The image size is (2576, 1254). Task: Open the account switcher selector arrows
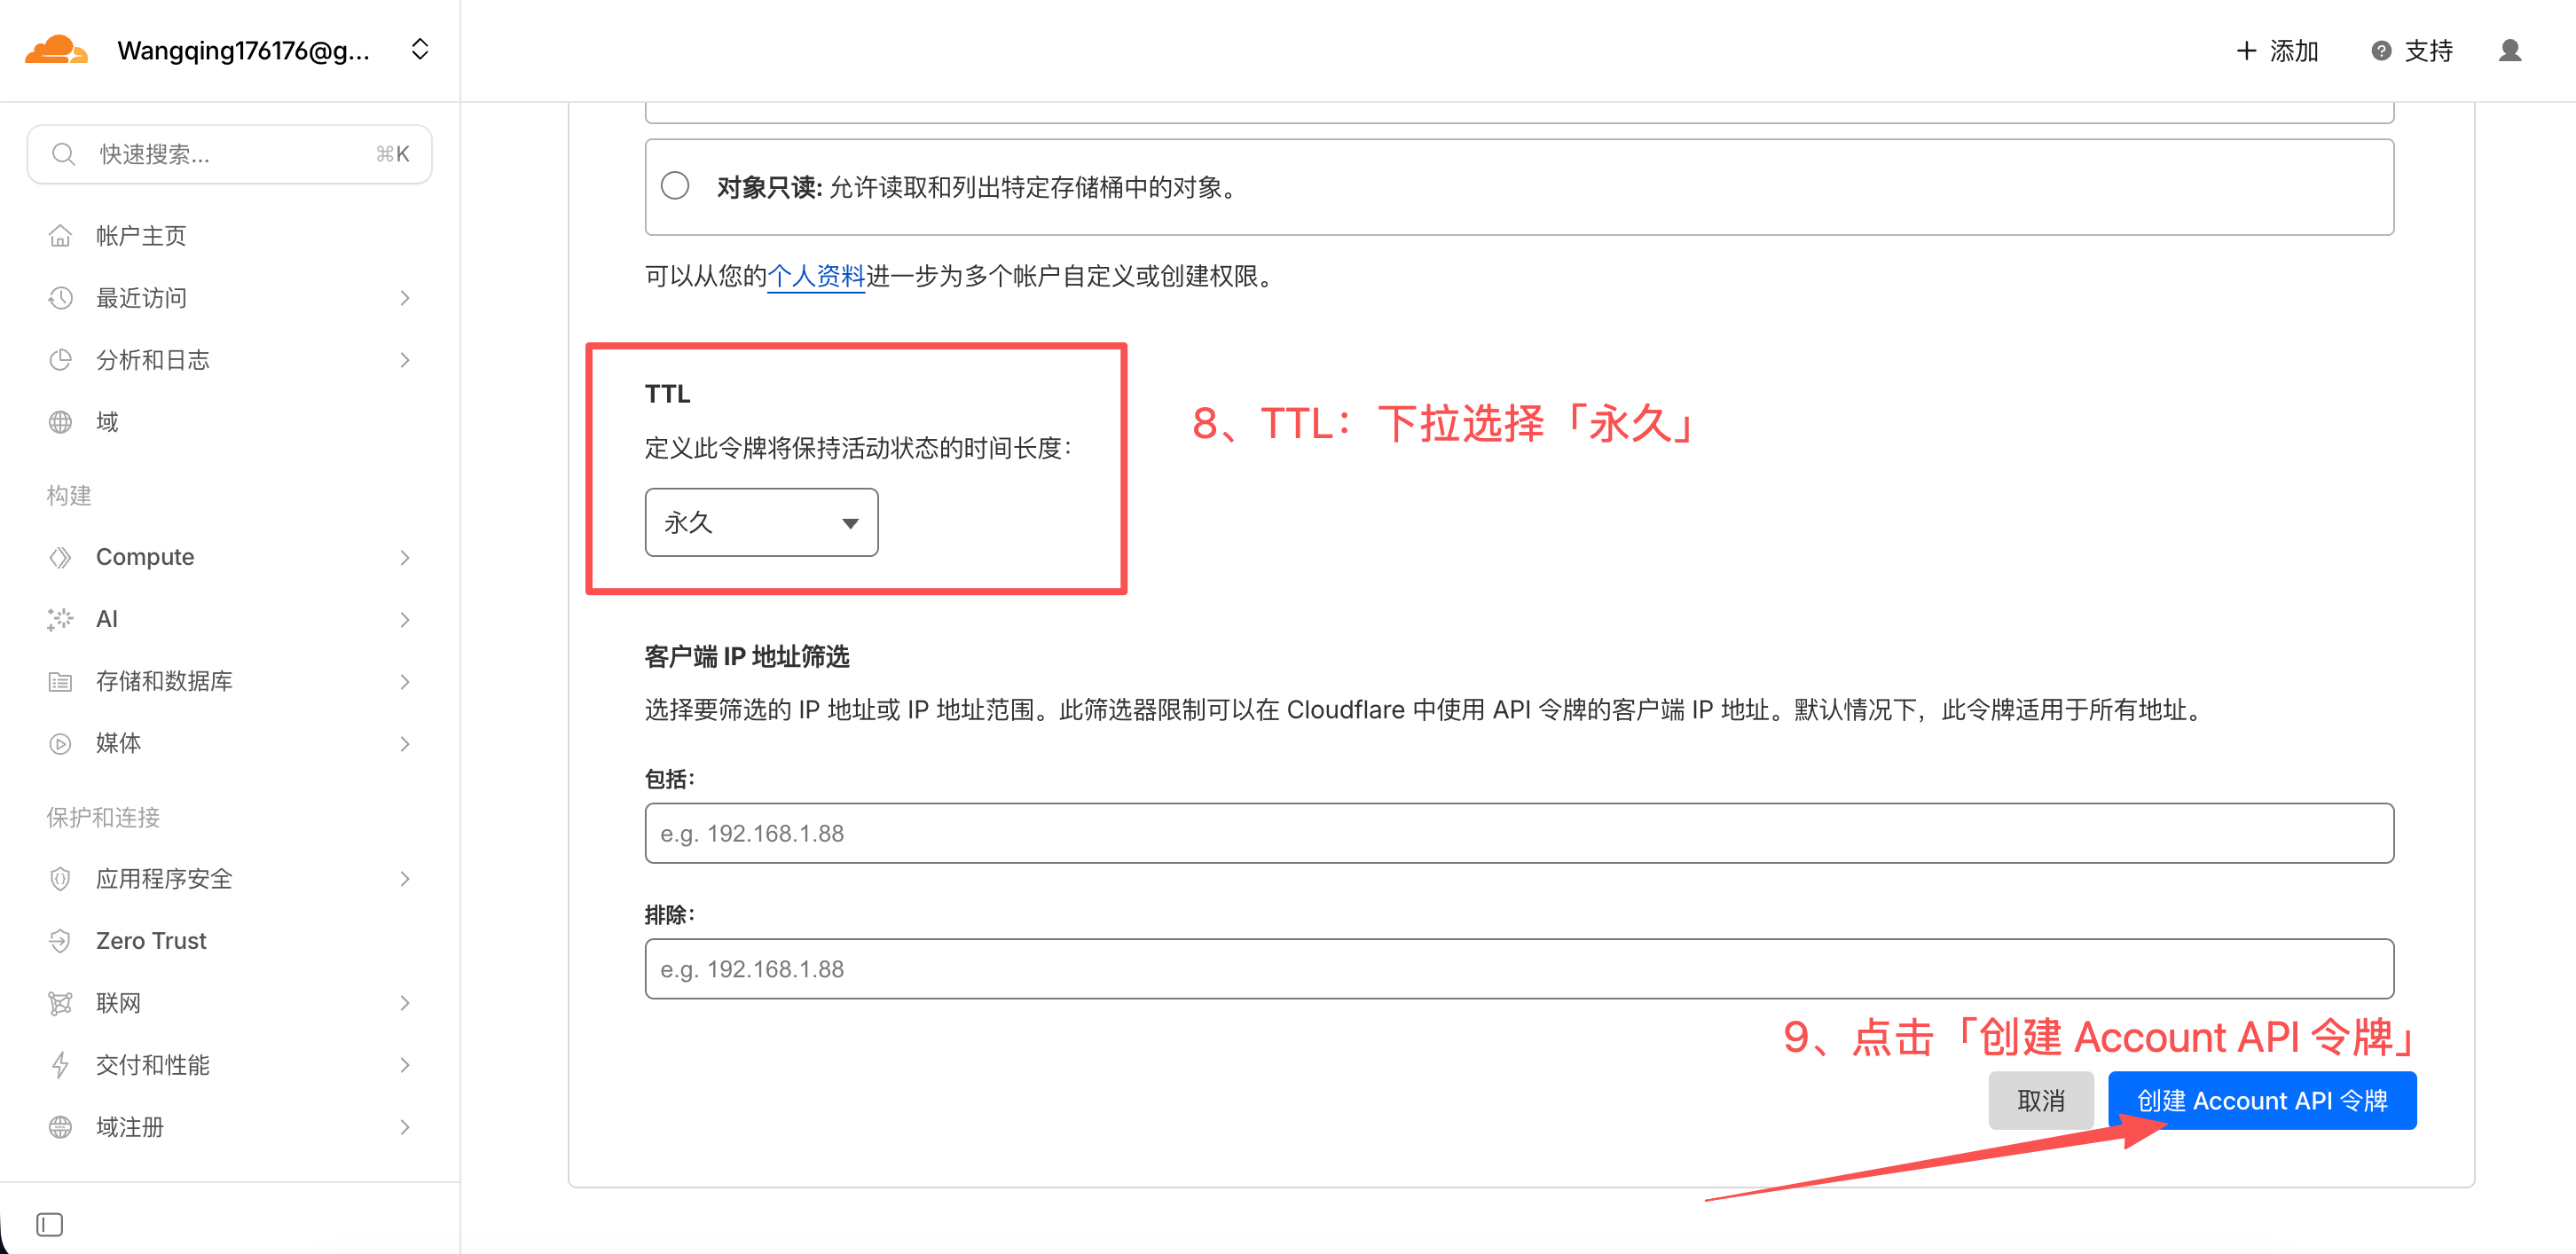pos(420,50)
